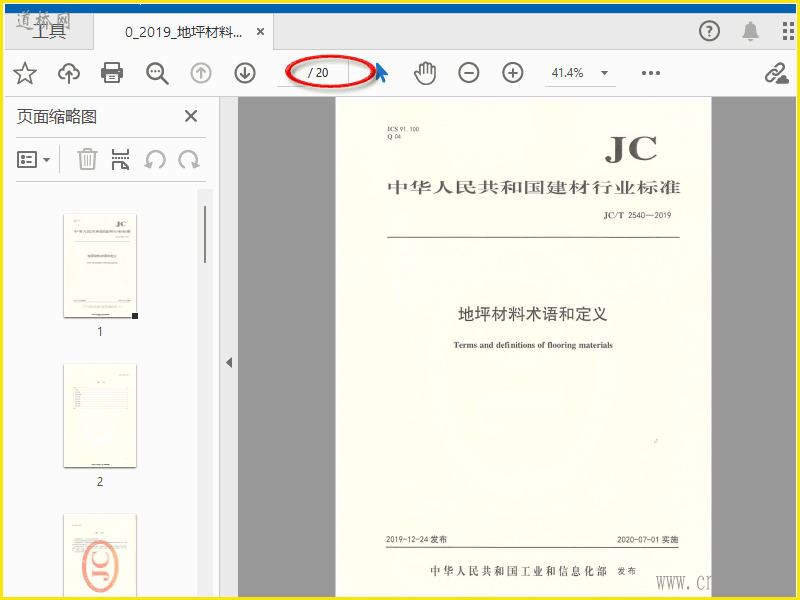Select the 0_2019_地坪材料 document tab
The image size is (800, 600).
click(x=184, y=32)
